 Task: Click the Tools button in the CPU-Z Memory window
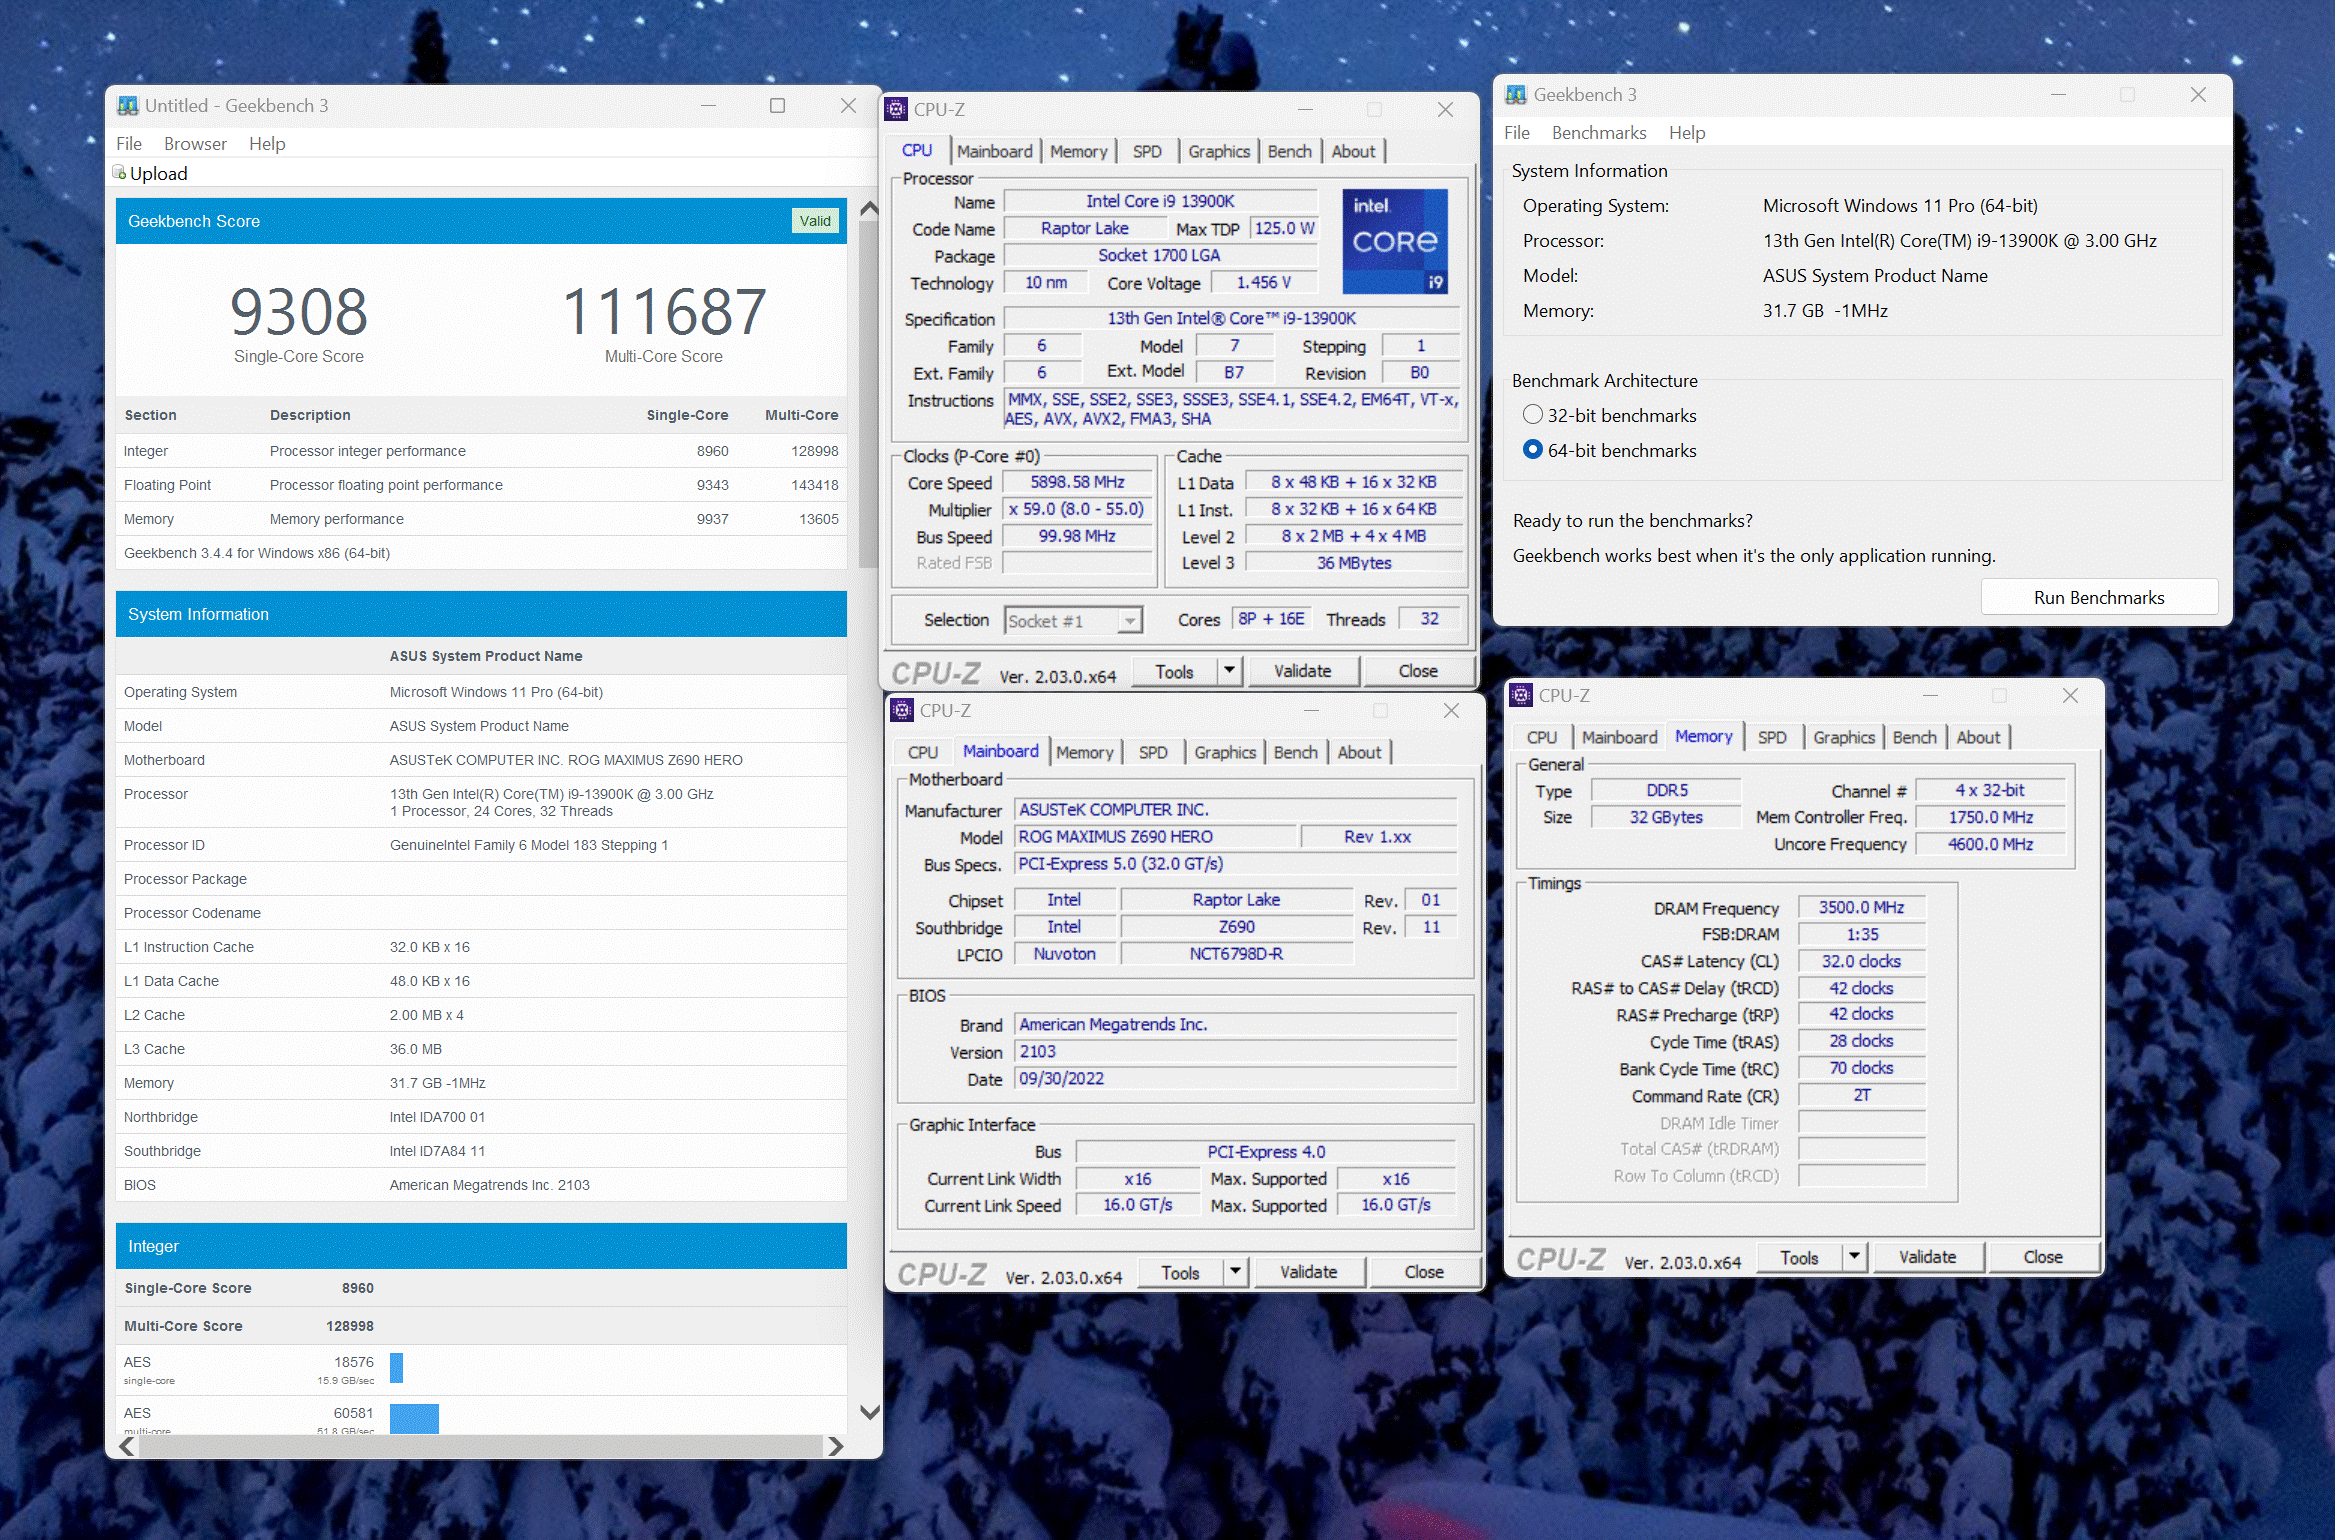click(1799, 1257)
